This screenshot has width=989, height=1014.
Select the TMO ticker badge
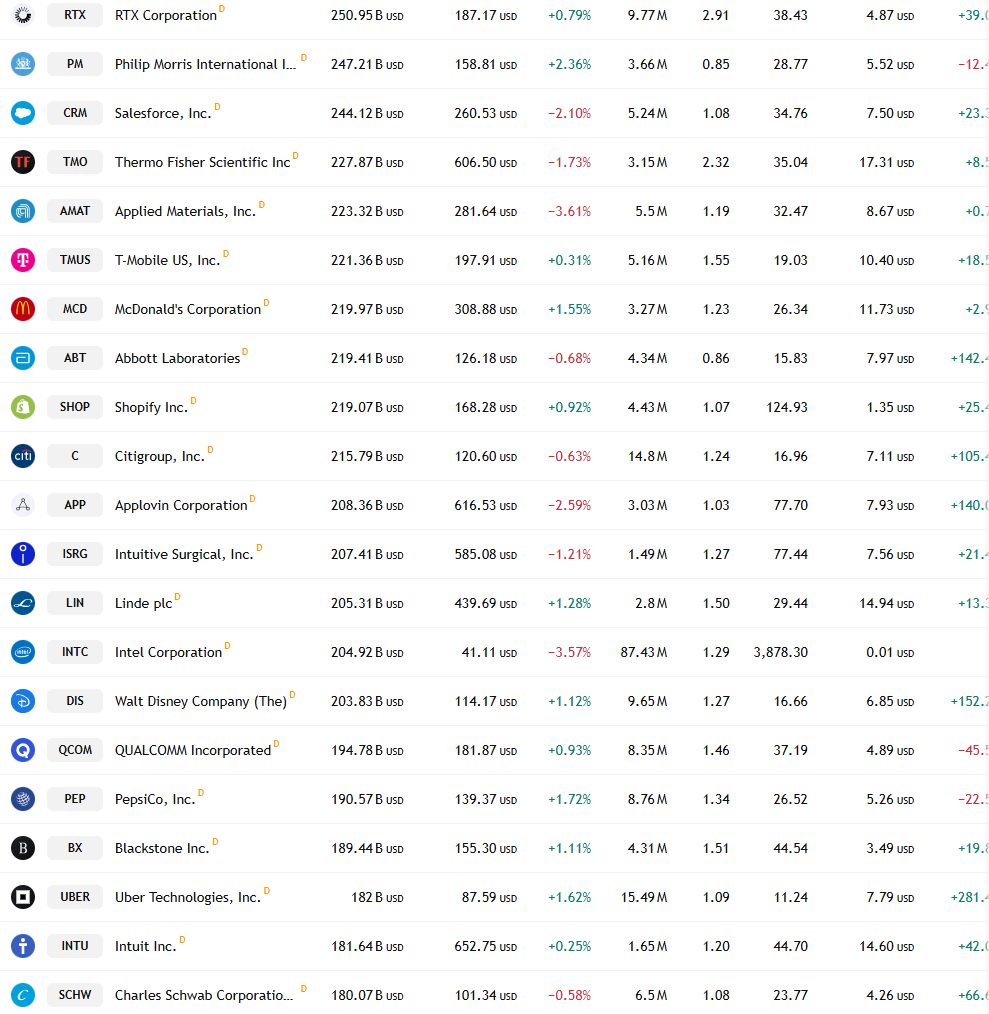75,162
